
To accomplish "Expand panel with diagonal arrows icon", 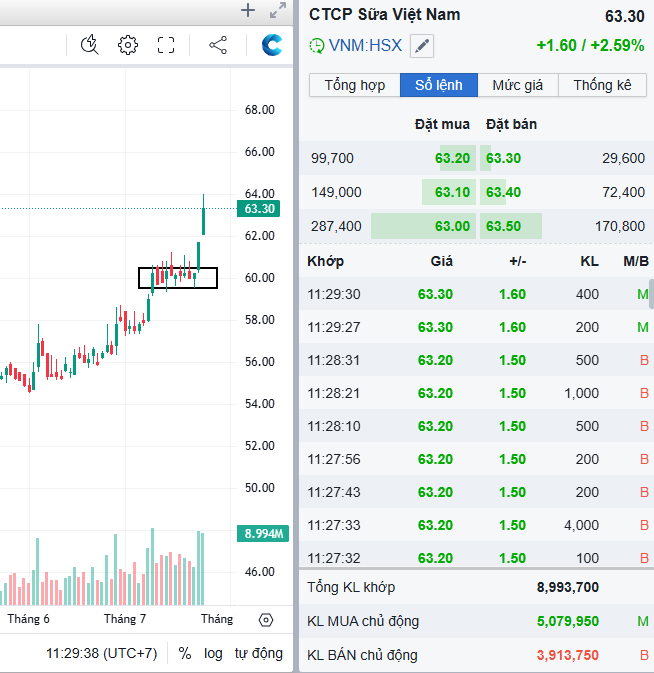I will pyautogui.click(x=278, y=11).
